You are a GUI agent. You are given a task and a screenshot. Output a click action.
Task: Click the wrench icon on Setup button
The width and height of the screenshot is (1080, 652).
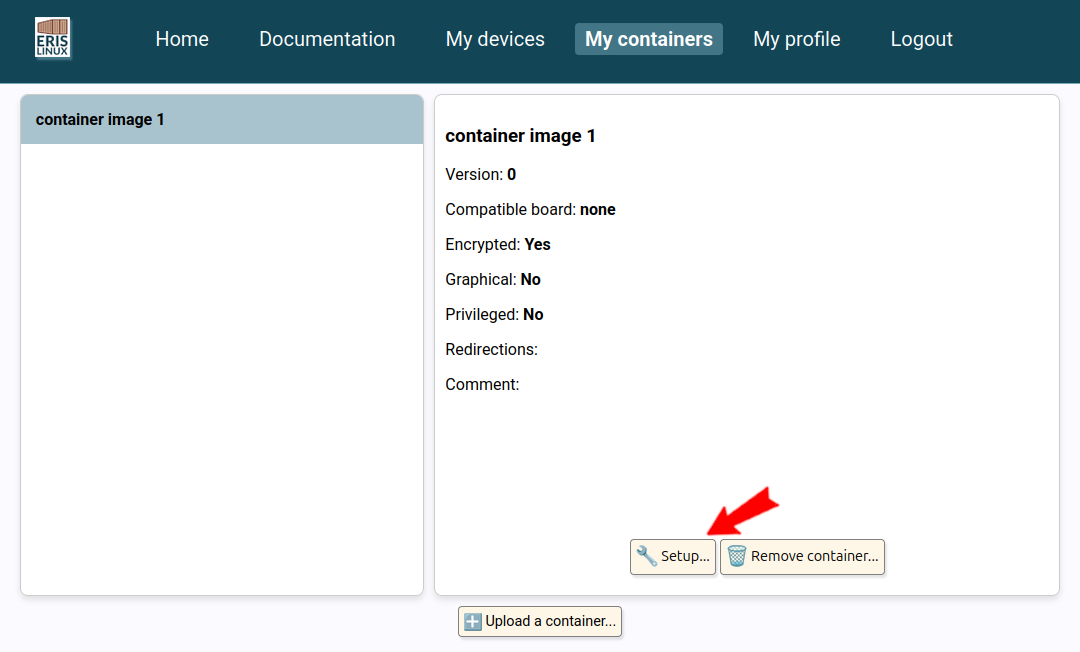click(x=646, y=556)
